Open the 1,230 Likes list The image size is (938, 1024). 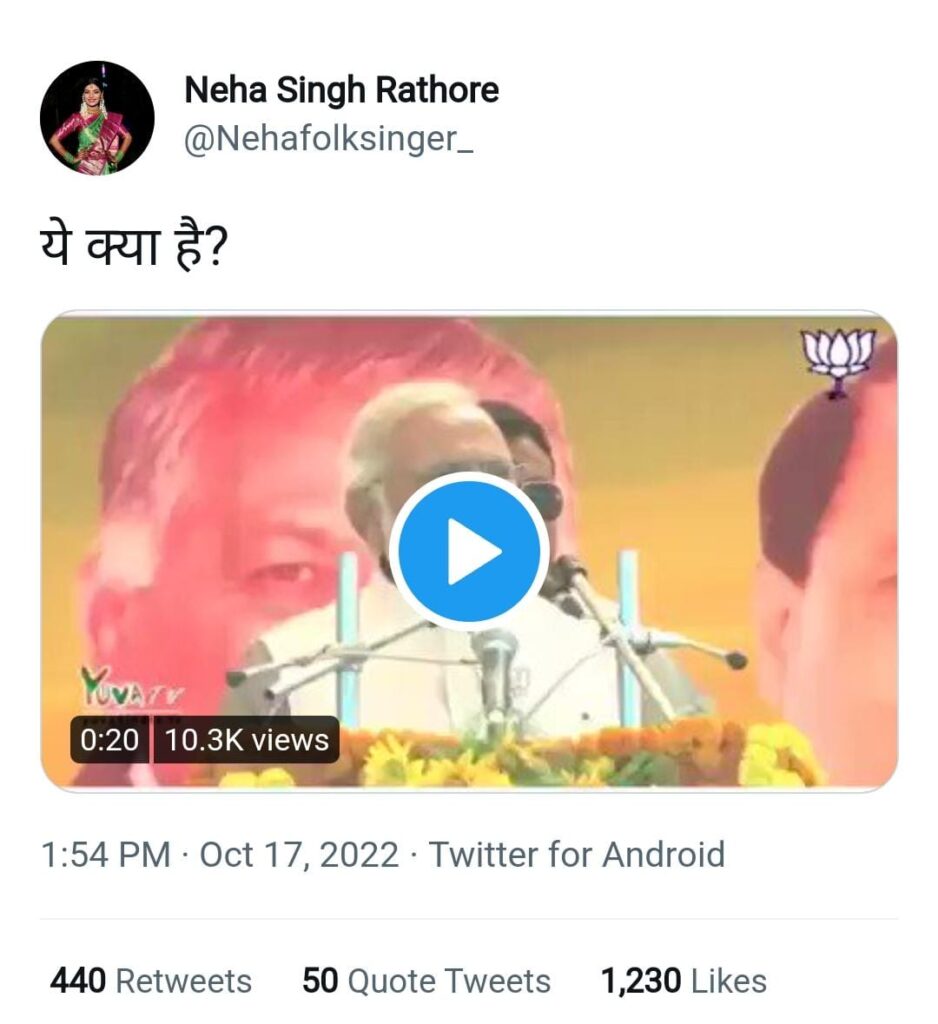click(683, 980)
